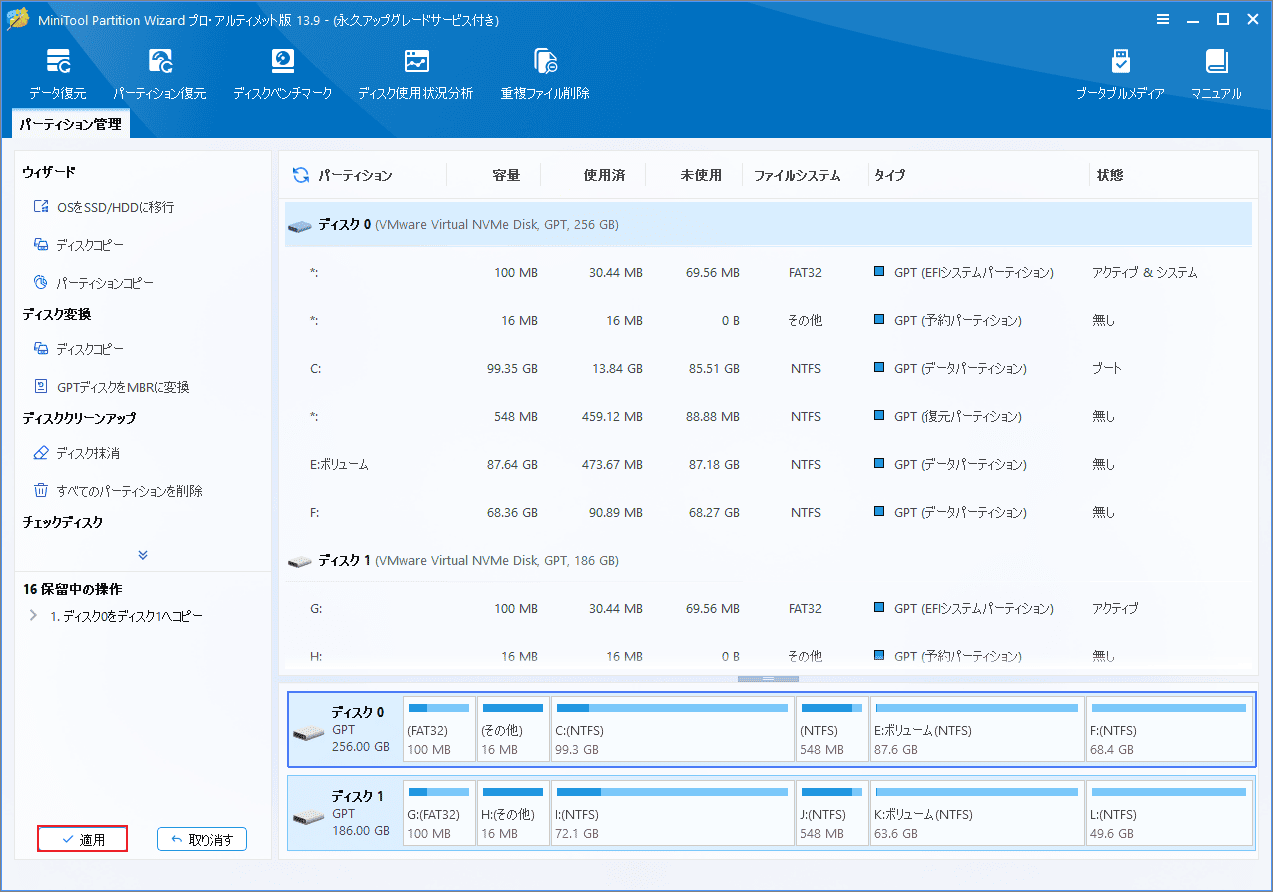Viewport: 1273px width, 892px height.
Task: Select E:ボリューム(NTFS) block in disk map
Action: click(977, 729)
